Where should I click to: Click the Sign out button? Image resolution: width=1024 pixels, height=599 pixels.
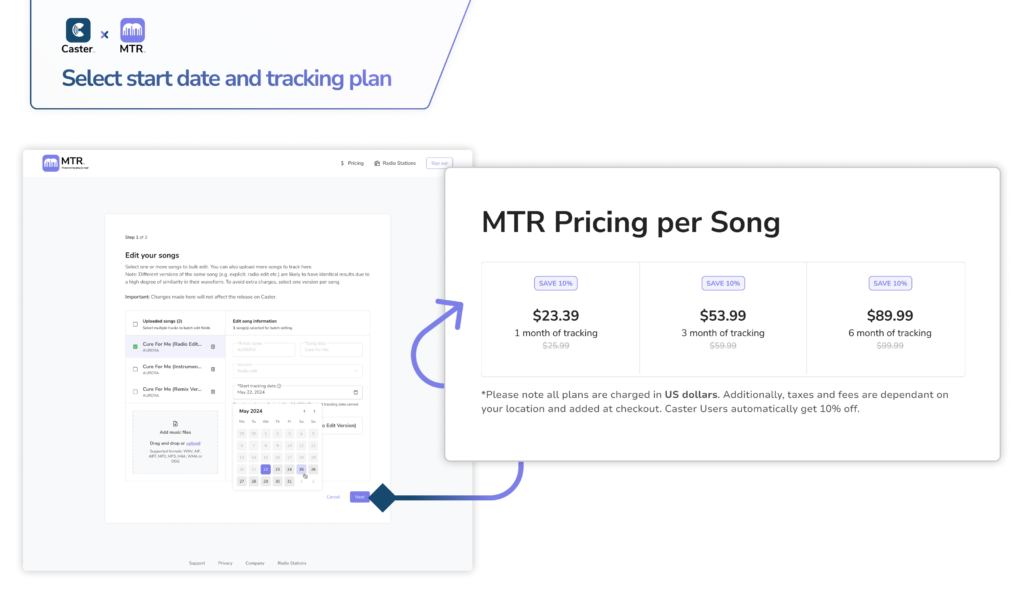[439, 163]
